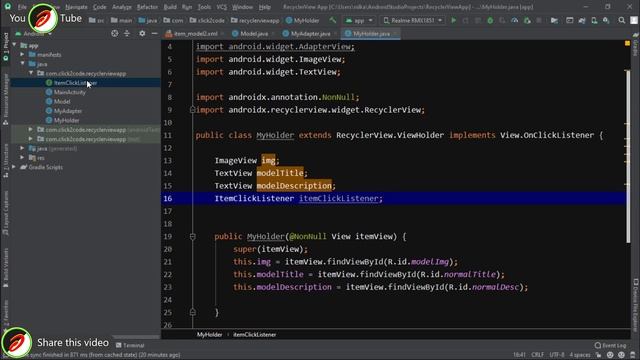Collapse the app module node
Image resolution: width=640 pixels, height=360 pixels.
[14, 45]
